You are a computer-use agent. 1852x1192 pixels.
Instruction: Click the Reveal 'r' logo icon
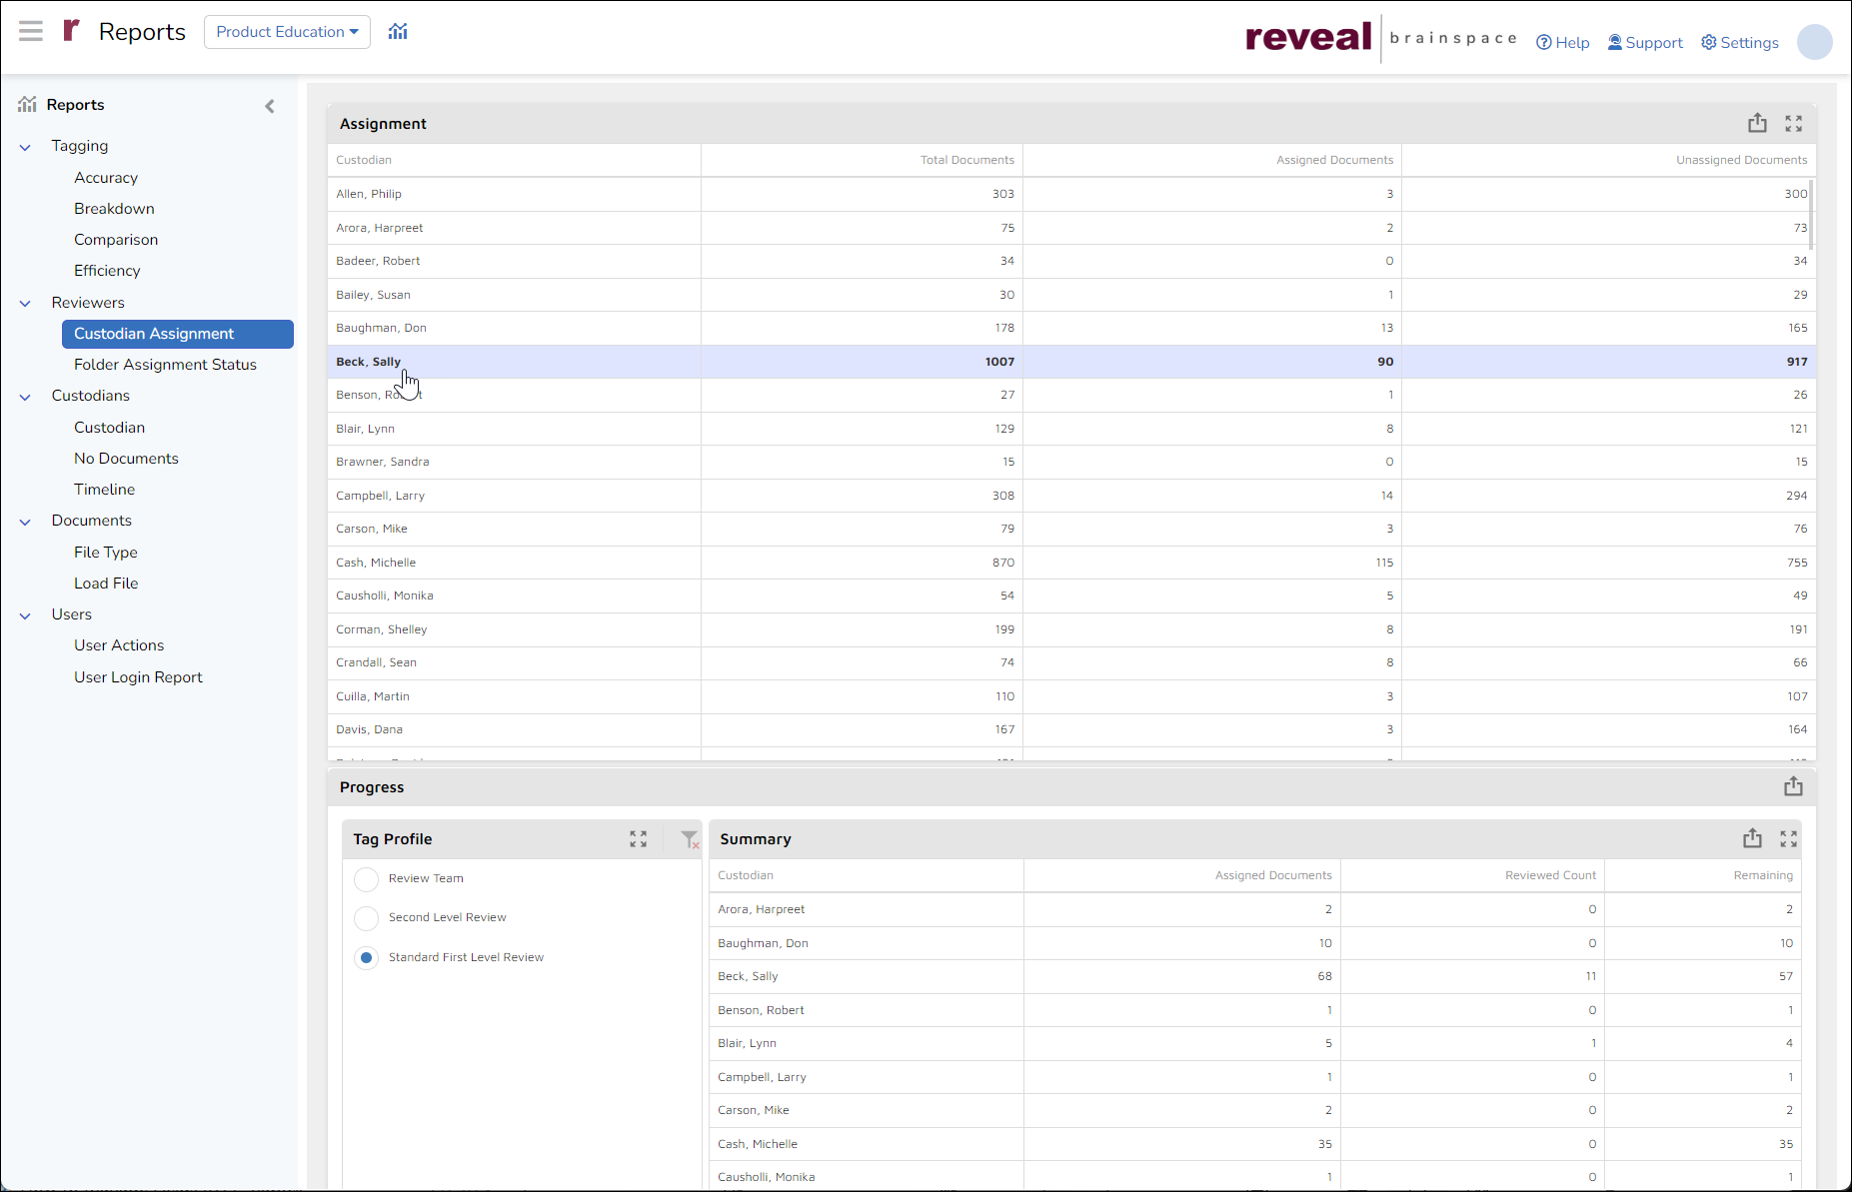71,31
